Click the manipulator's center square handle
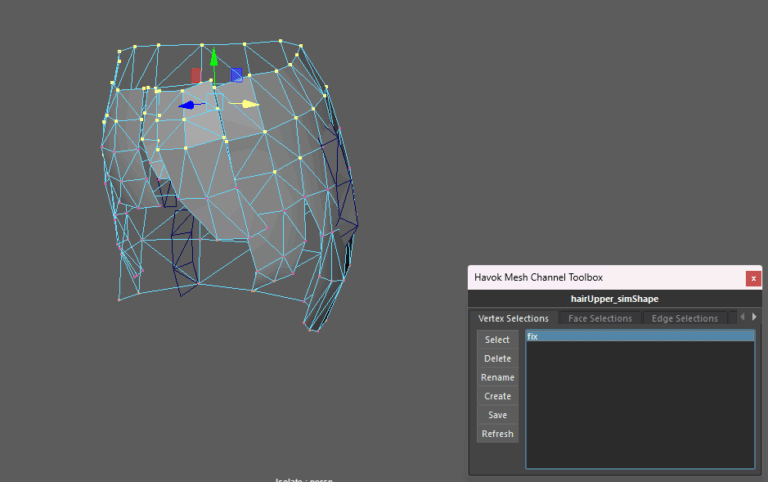 [x=213, y=102]
